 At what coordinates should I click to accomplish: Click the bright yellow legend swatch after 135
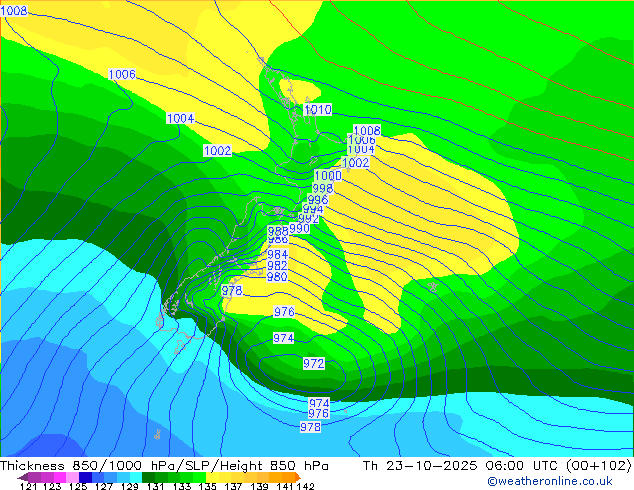213,477
